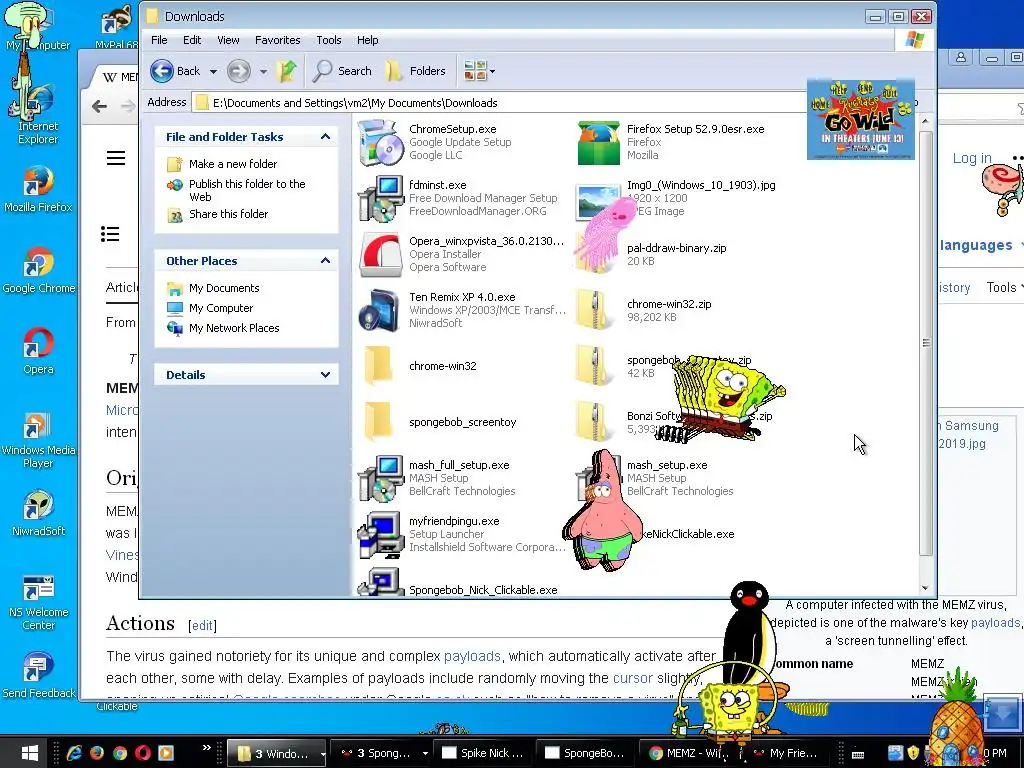Open Windows Media Player desktop shortcut
The height and width of the screenshot is (768, 1024).
[x=38, y=439]
